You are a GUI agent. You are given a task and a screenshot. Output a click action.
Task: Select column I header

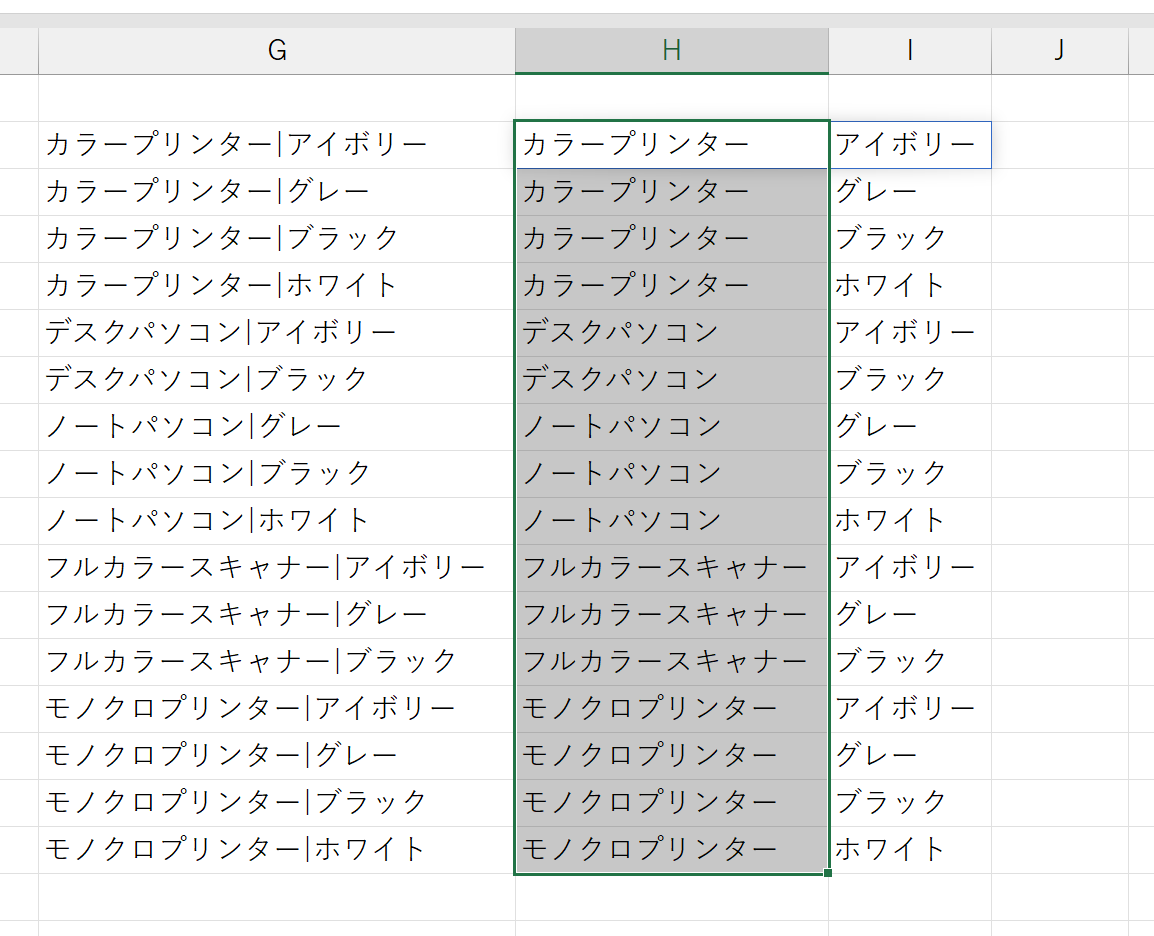click(x=910, y=51)
